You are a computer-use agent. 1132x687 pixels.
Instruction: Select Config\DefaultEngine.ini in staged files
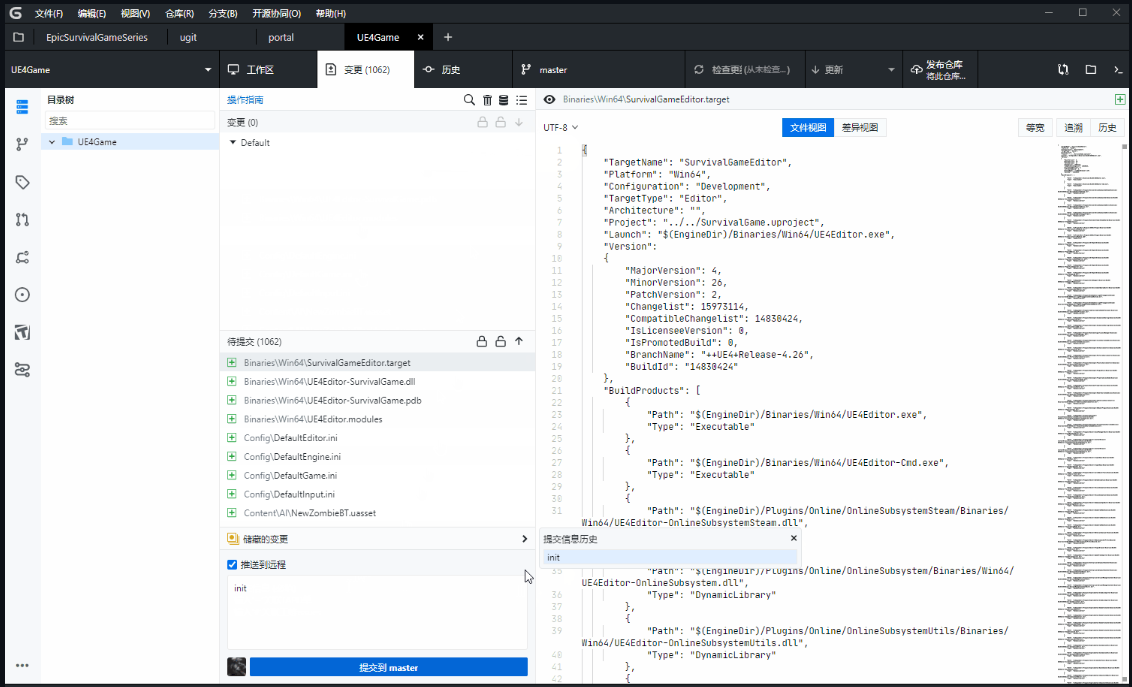coord(378,456)
